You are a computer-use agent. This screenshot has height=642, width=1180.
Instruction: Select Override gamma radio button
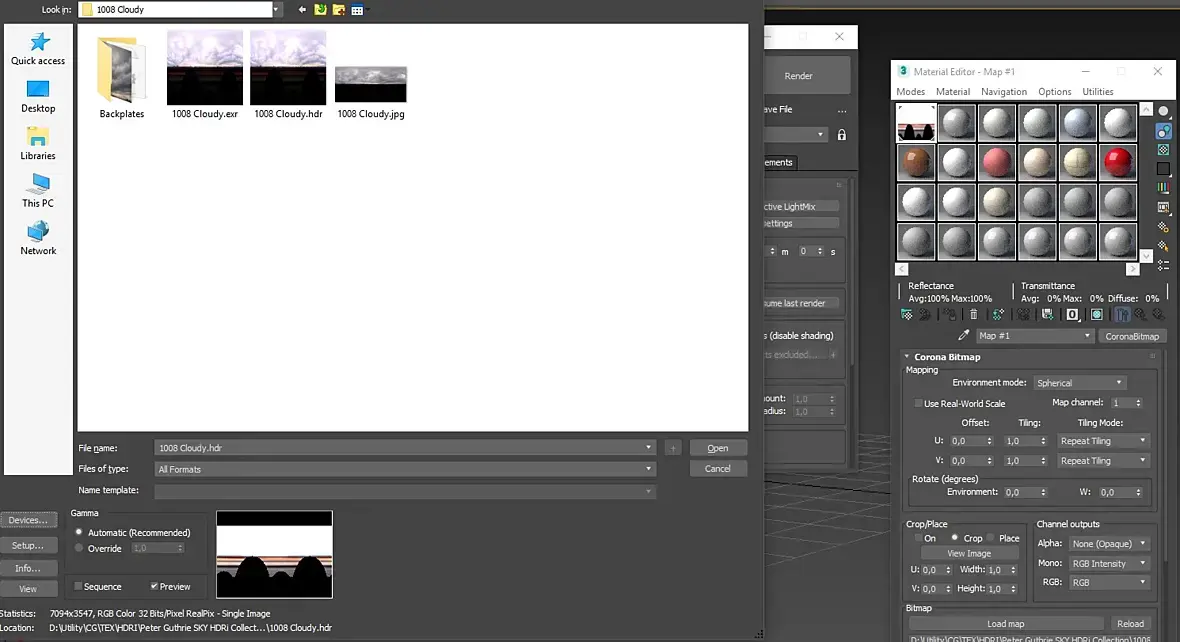(x=79, y=548)
